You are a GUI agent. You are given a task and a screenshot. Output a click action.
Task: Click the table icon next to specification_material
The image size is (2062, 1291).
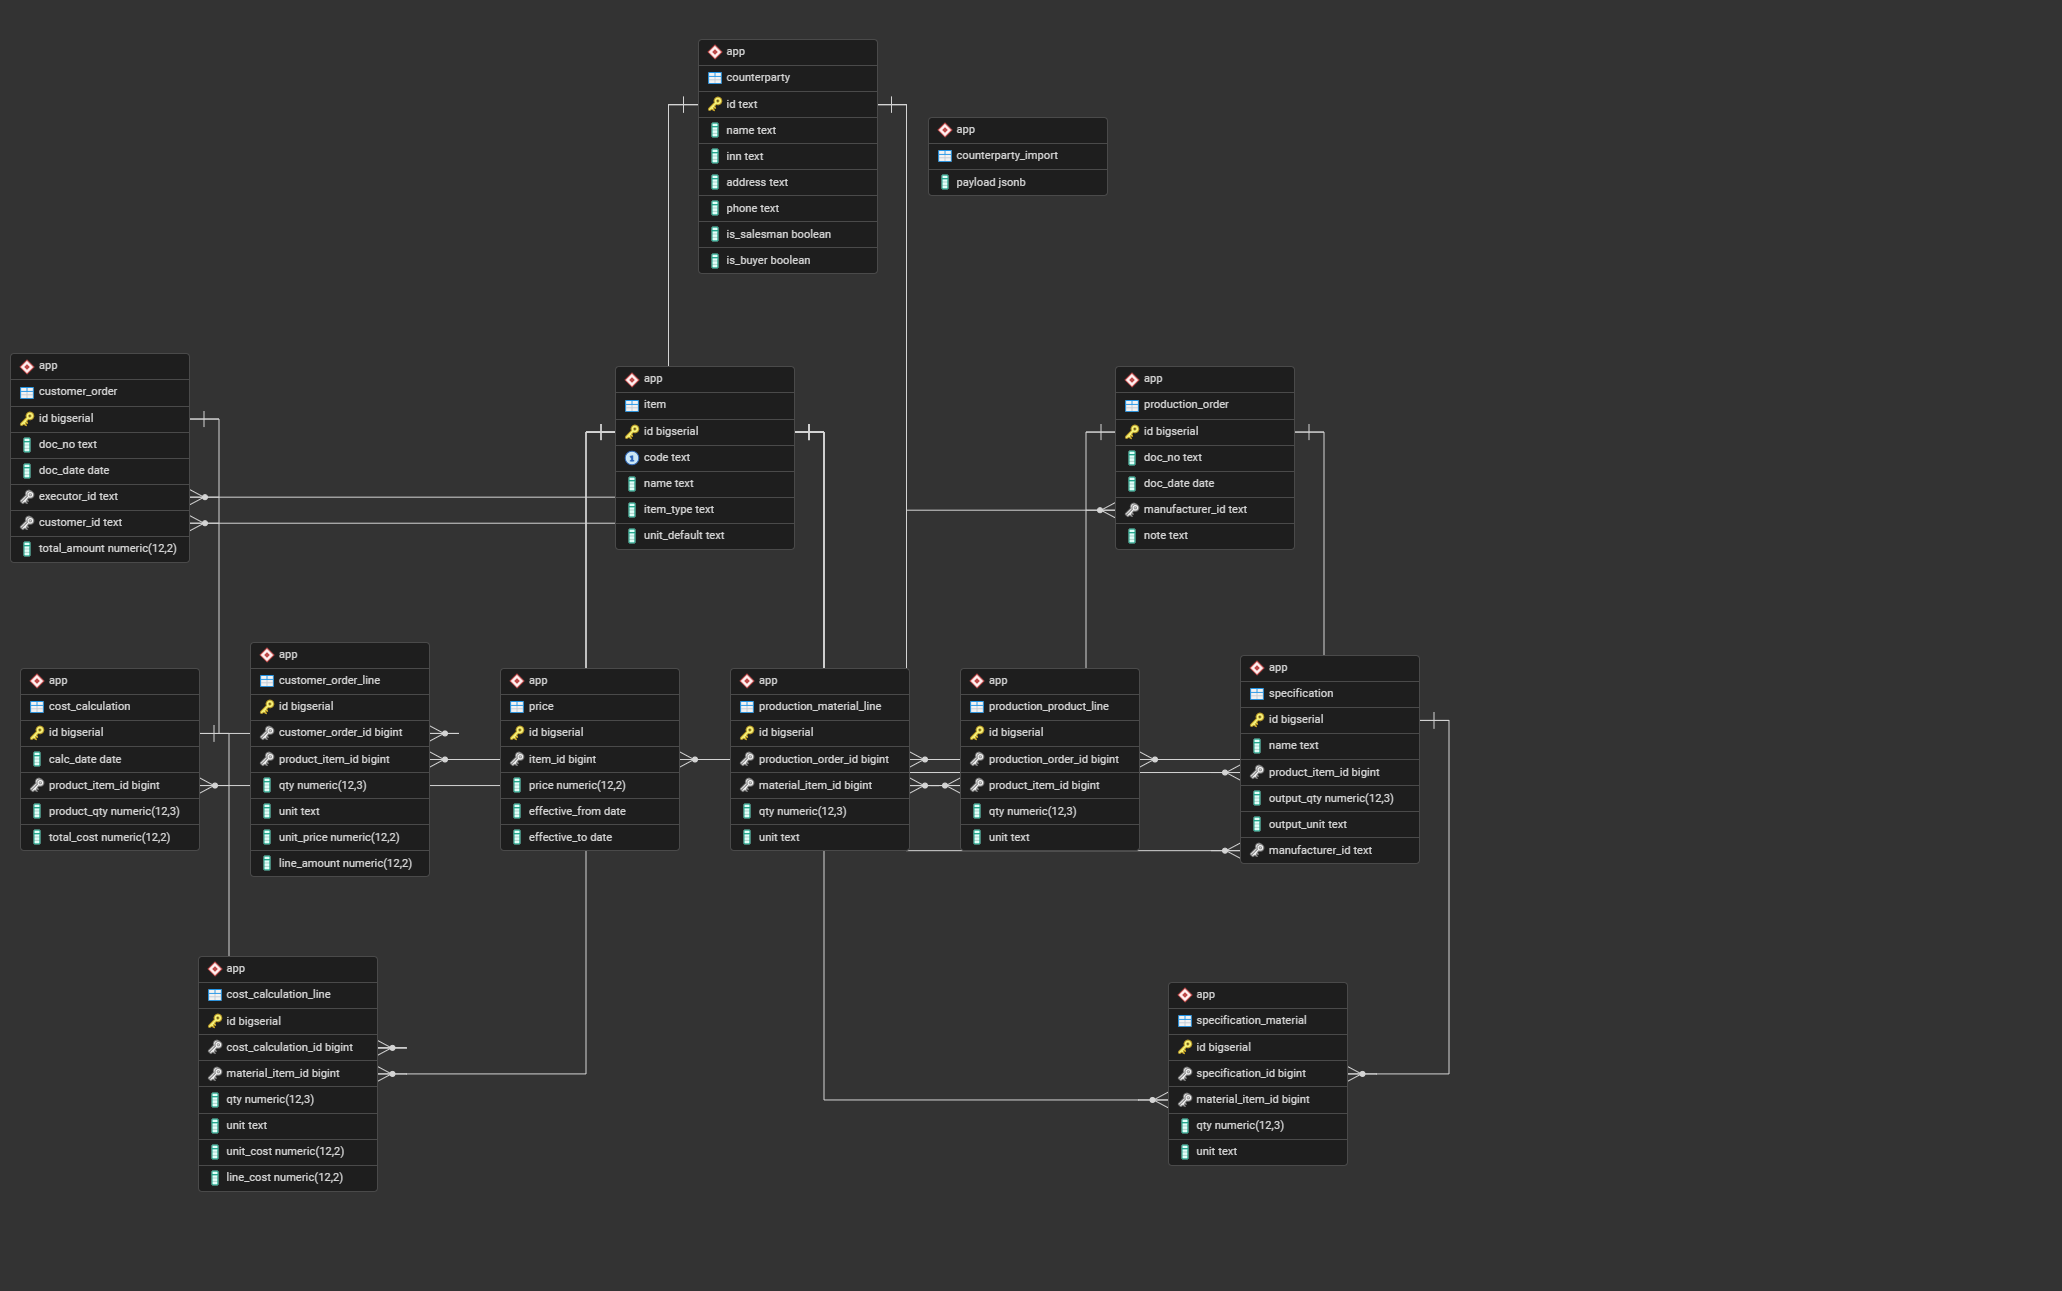1185,1021
